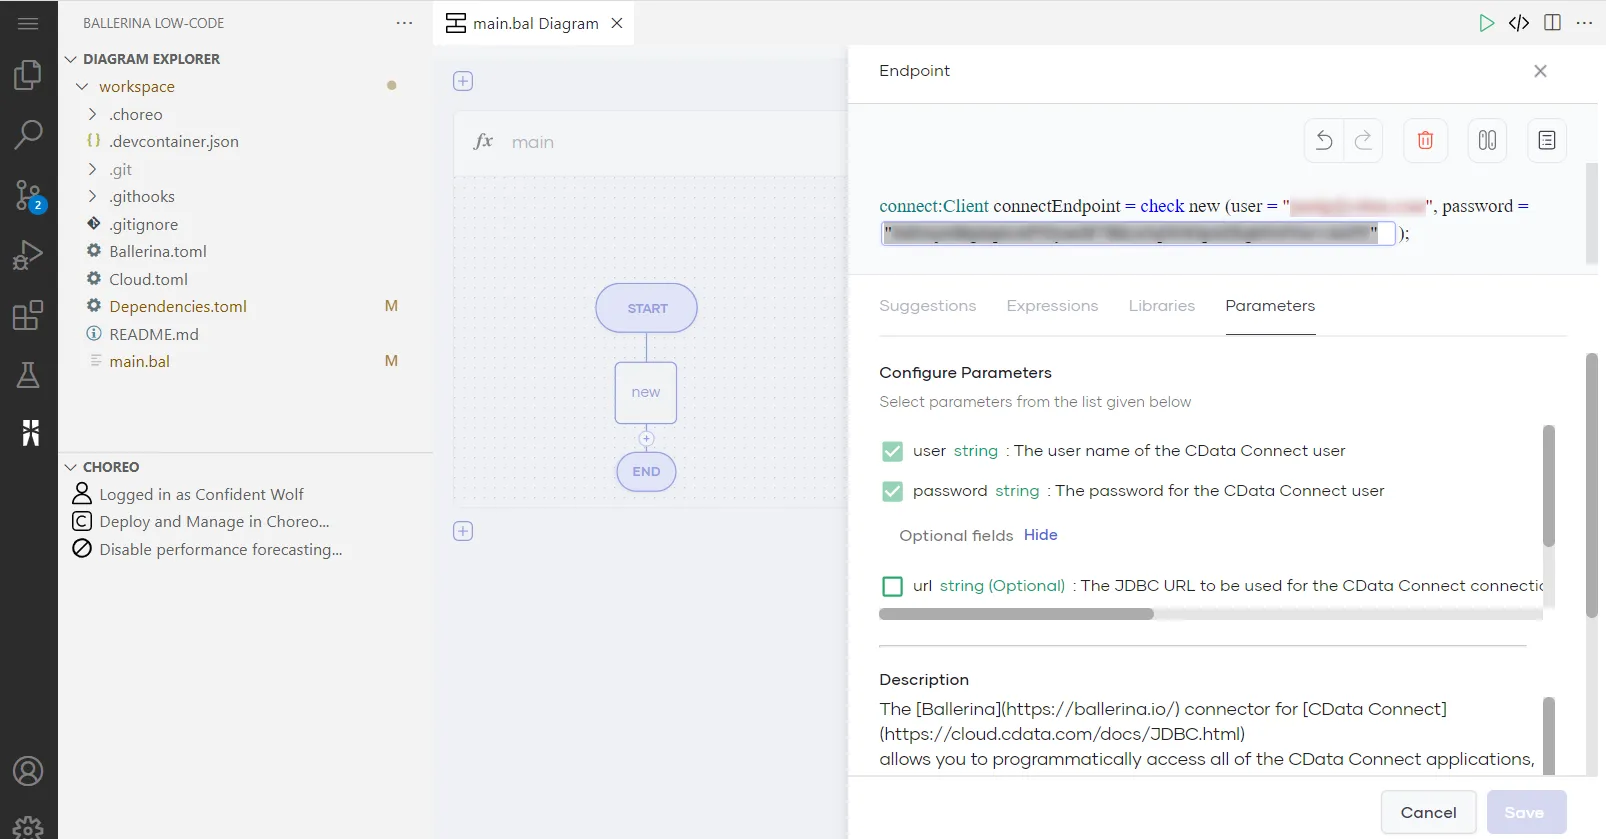Uncheck the user parameter checkbox
This screenshot has width=1606, height=839.
[x=892, y=452]
